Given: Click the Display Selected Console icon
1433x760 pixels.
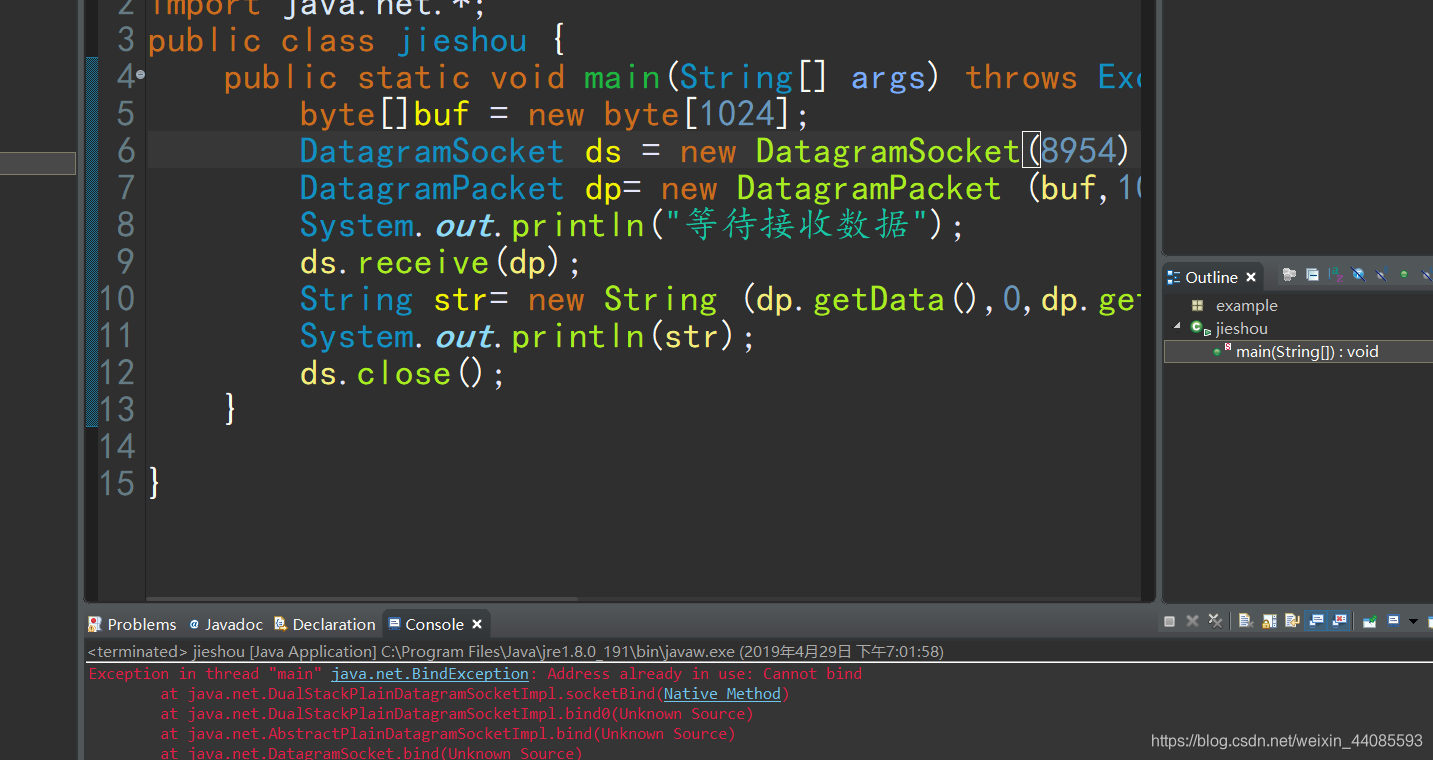Looking at the screenshot, I should tap(1393, 621).
